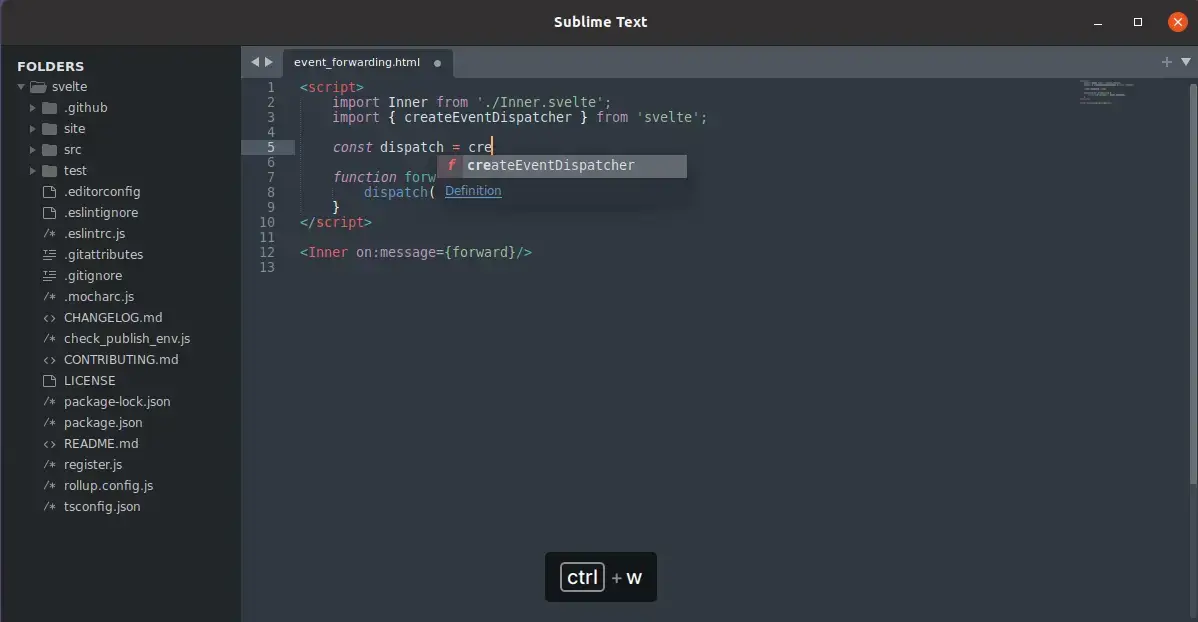The width and height of the screenshot is (1198, 622).
Task: Open the tab list dropdown arrow
Action: 1186,62
